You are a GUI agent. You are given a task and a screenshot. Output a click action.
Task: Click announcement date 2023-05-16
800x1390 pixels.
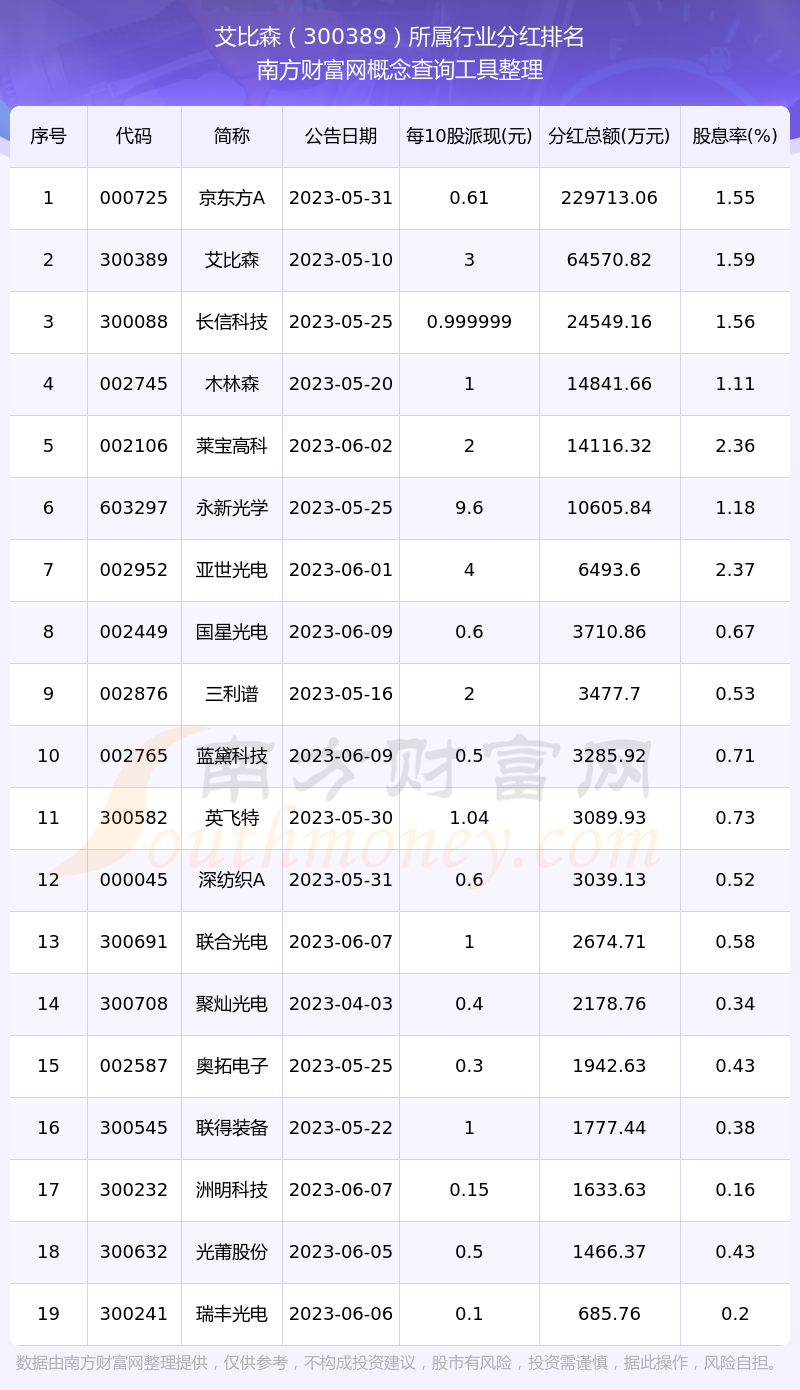341,694
